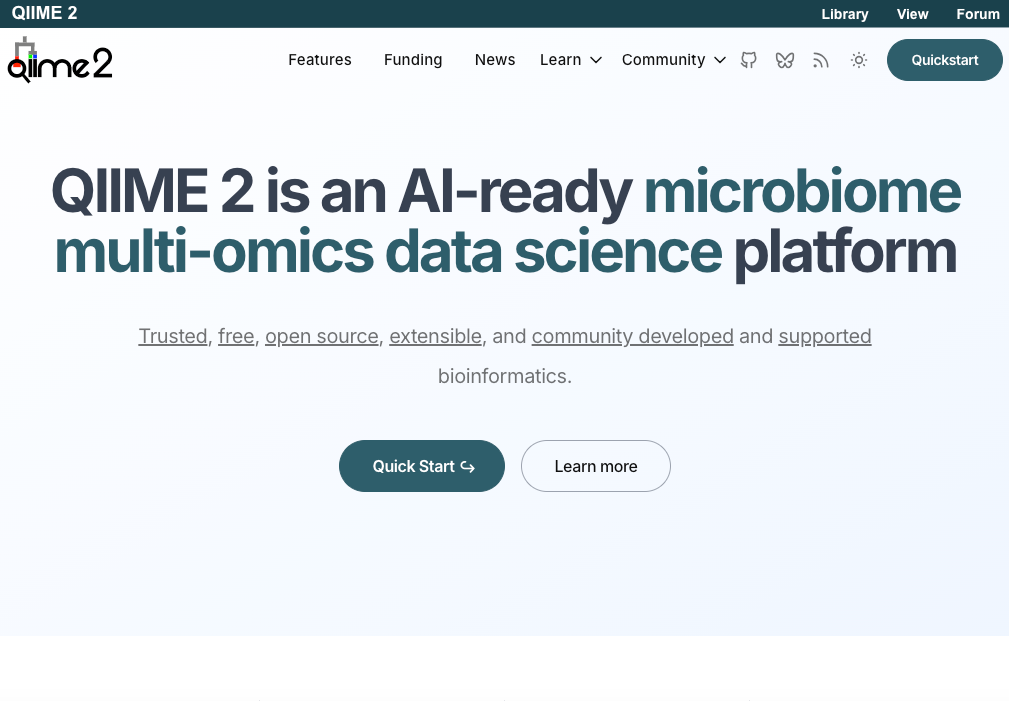
Task: Open the GitHub icon link
Action: 748,60
